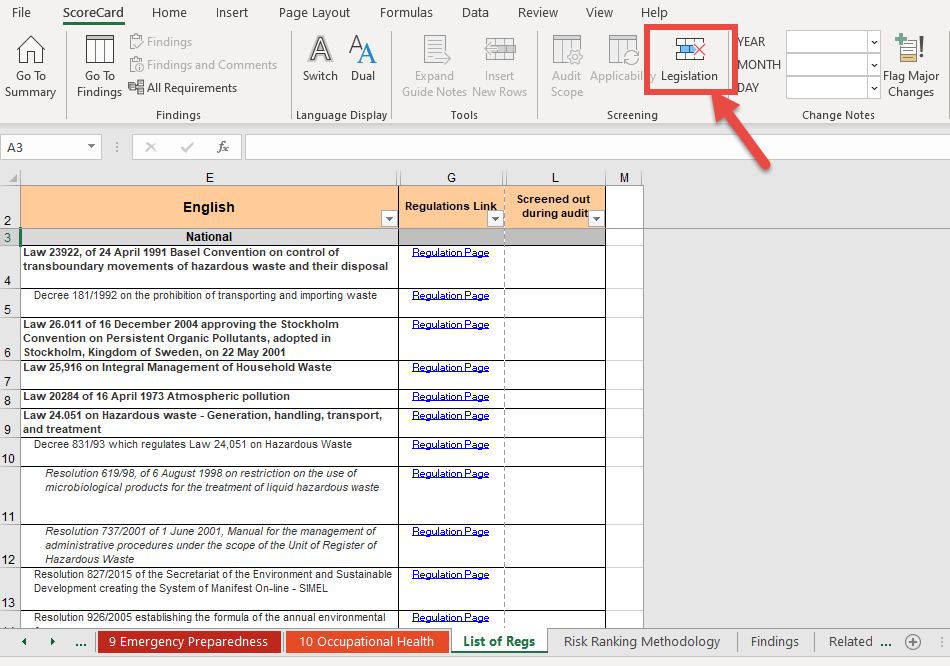Follow Regulation Page link for Decree 181/1992

point(450,296)
